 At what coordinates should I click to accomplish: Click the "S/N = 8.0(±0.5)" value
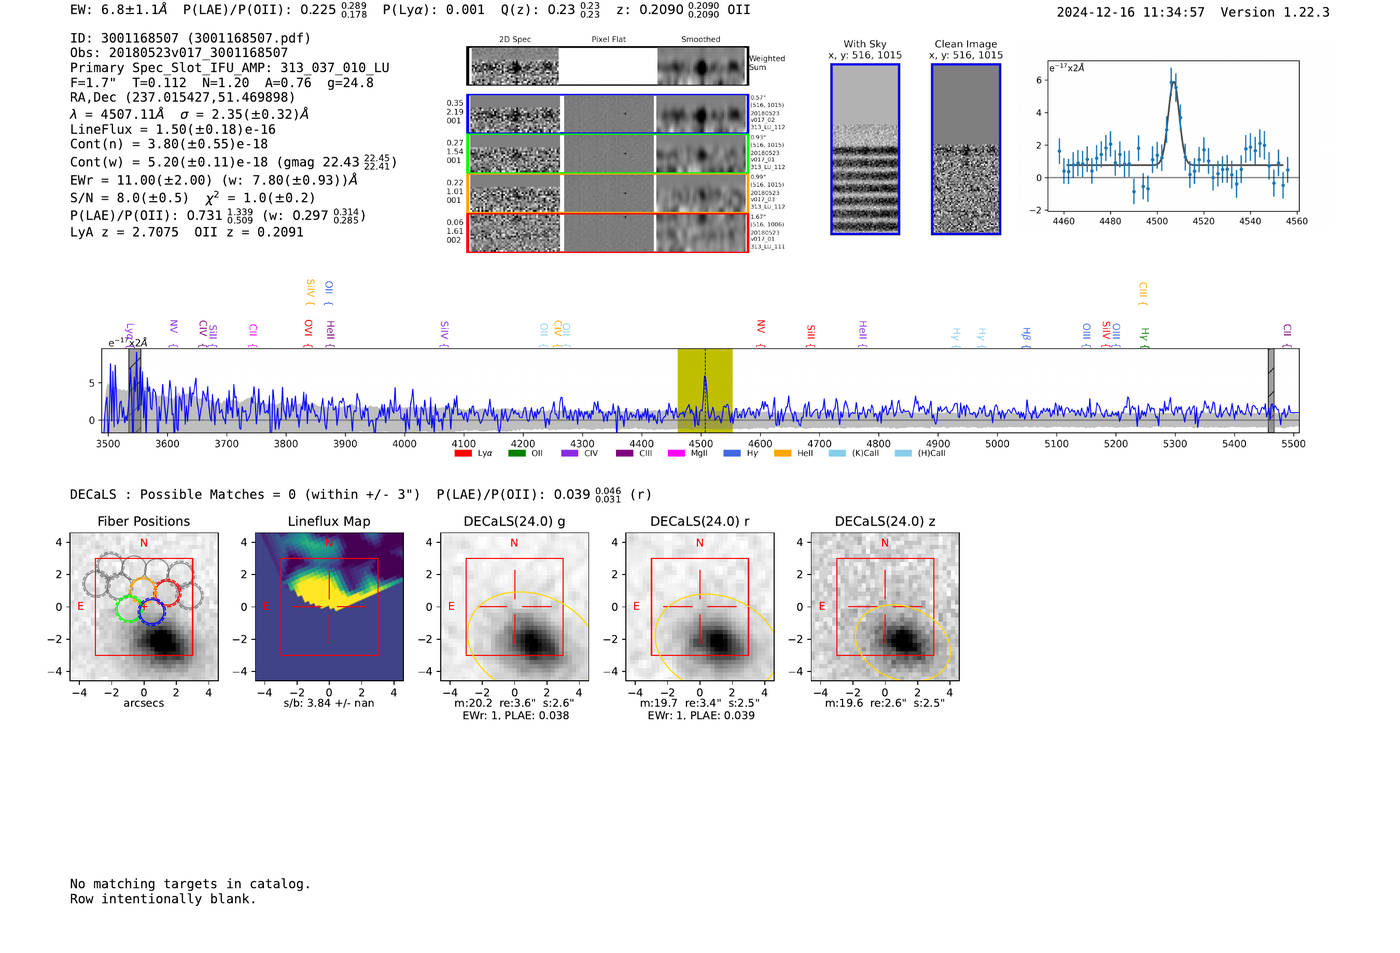130,198
